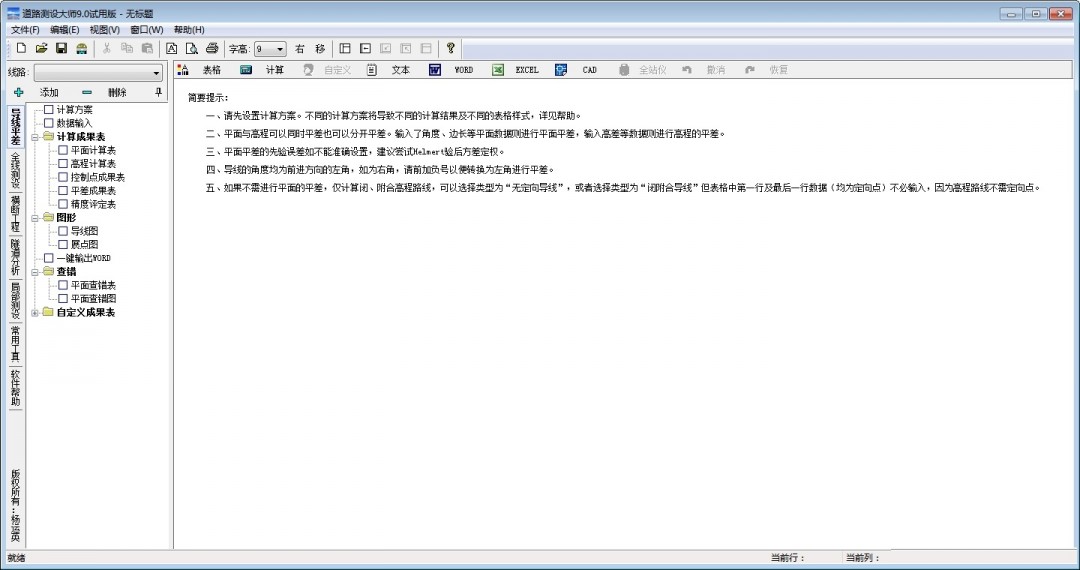Open the 文件(F) menu
The height and width of the screenshot is (570, 1080).
tap(24, 30)
